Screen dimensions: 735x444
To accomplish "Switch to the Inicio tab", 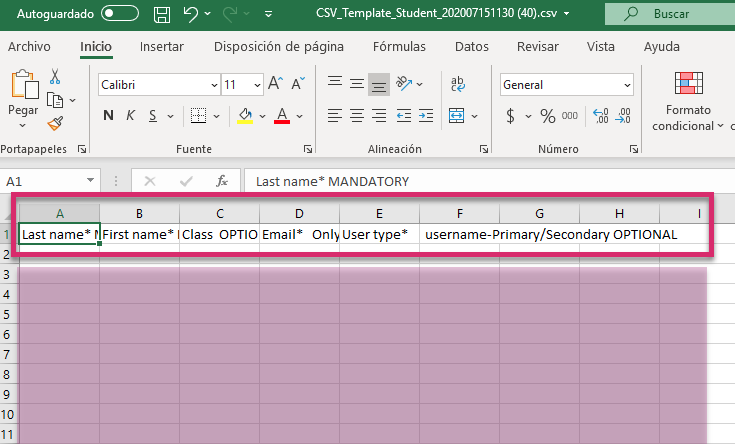I will [x=96, y=46].
